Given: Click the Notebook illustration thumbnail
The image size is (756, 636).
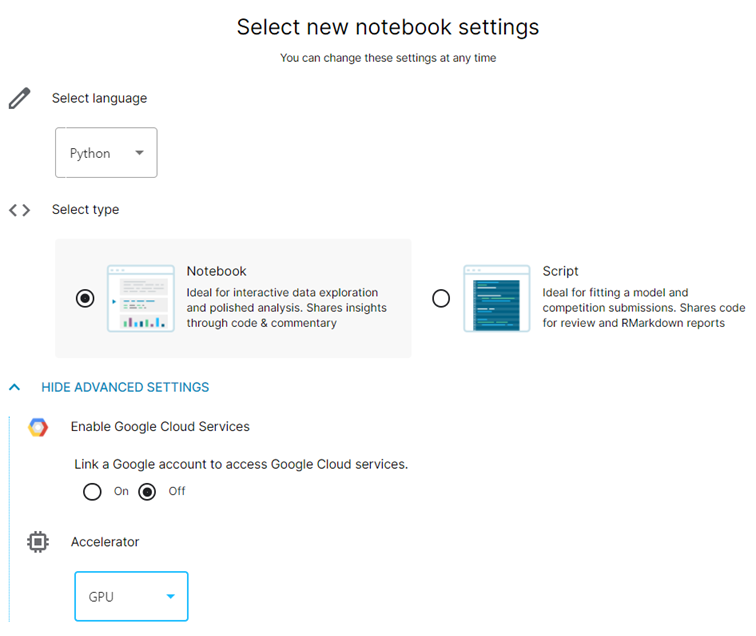Looking at the screenshot, I should tap(141, 298).
